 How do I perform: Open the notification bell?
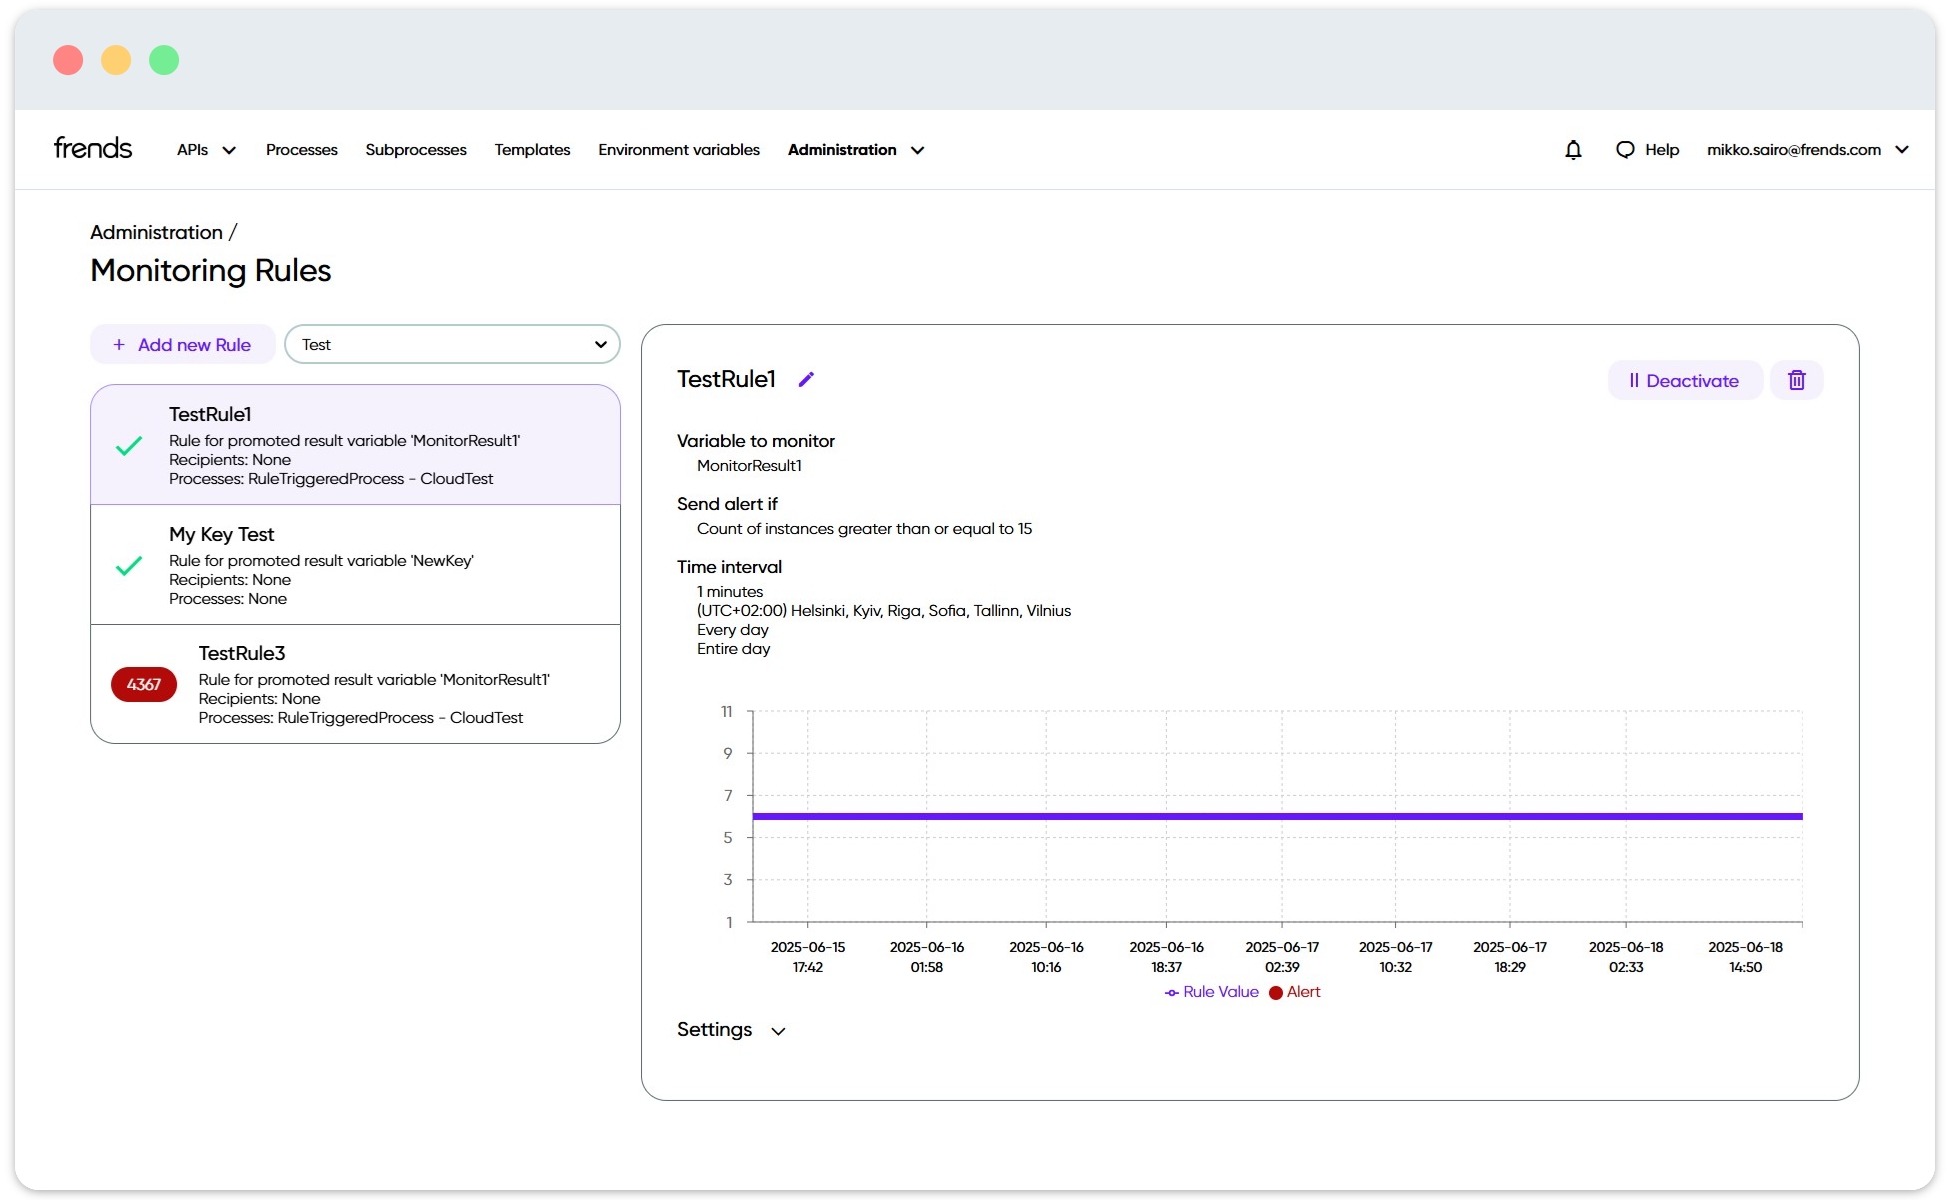click(1573, 150)
